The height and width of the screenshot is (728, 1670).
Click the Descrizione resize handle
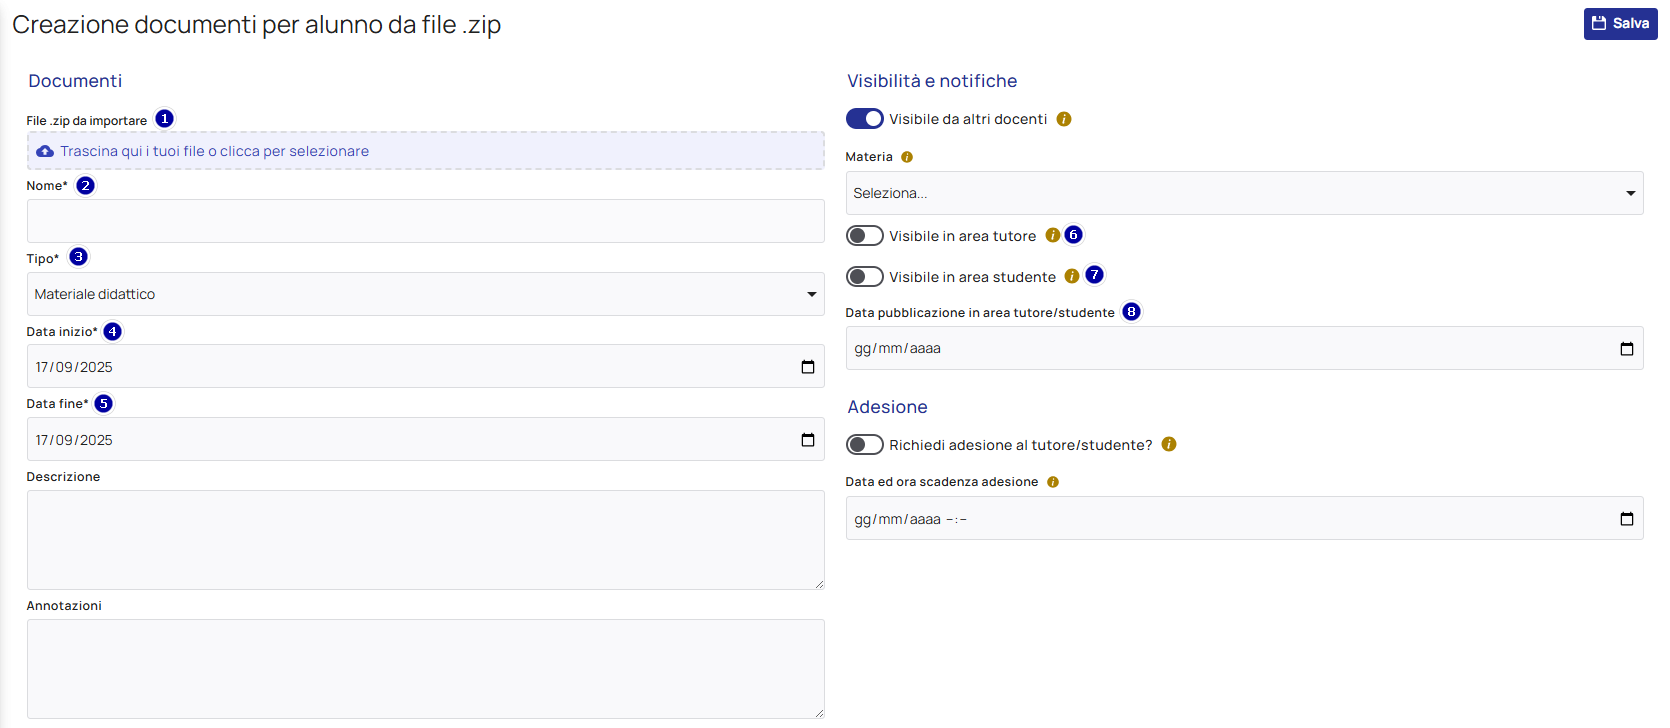pyautogui.click(x=819, y=584)
